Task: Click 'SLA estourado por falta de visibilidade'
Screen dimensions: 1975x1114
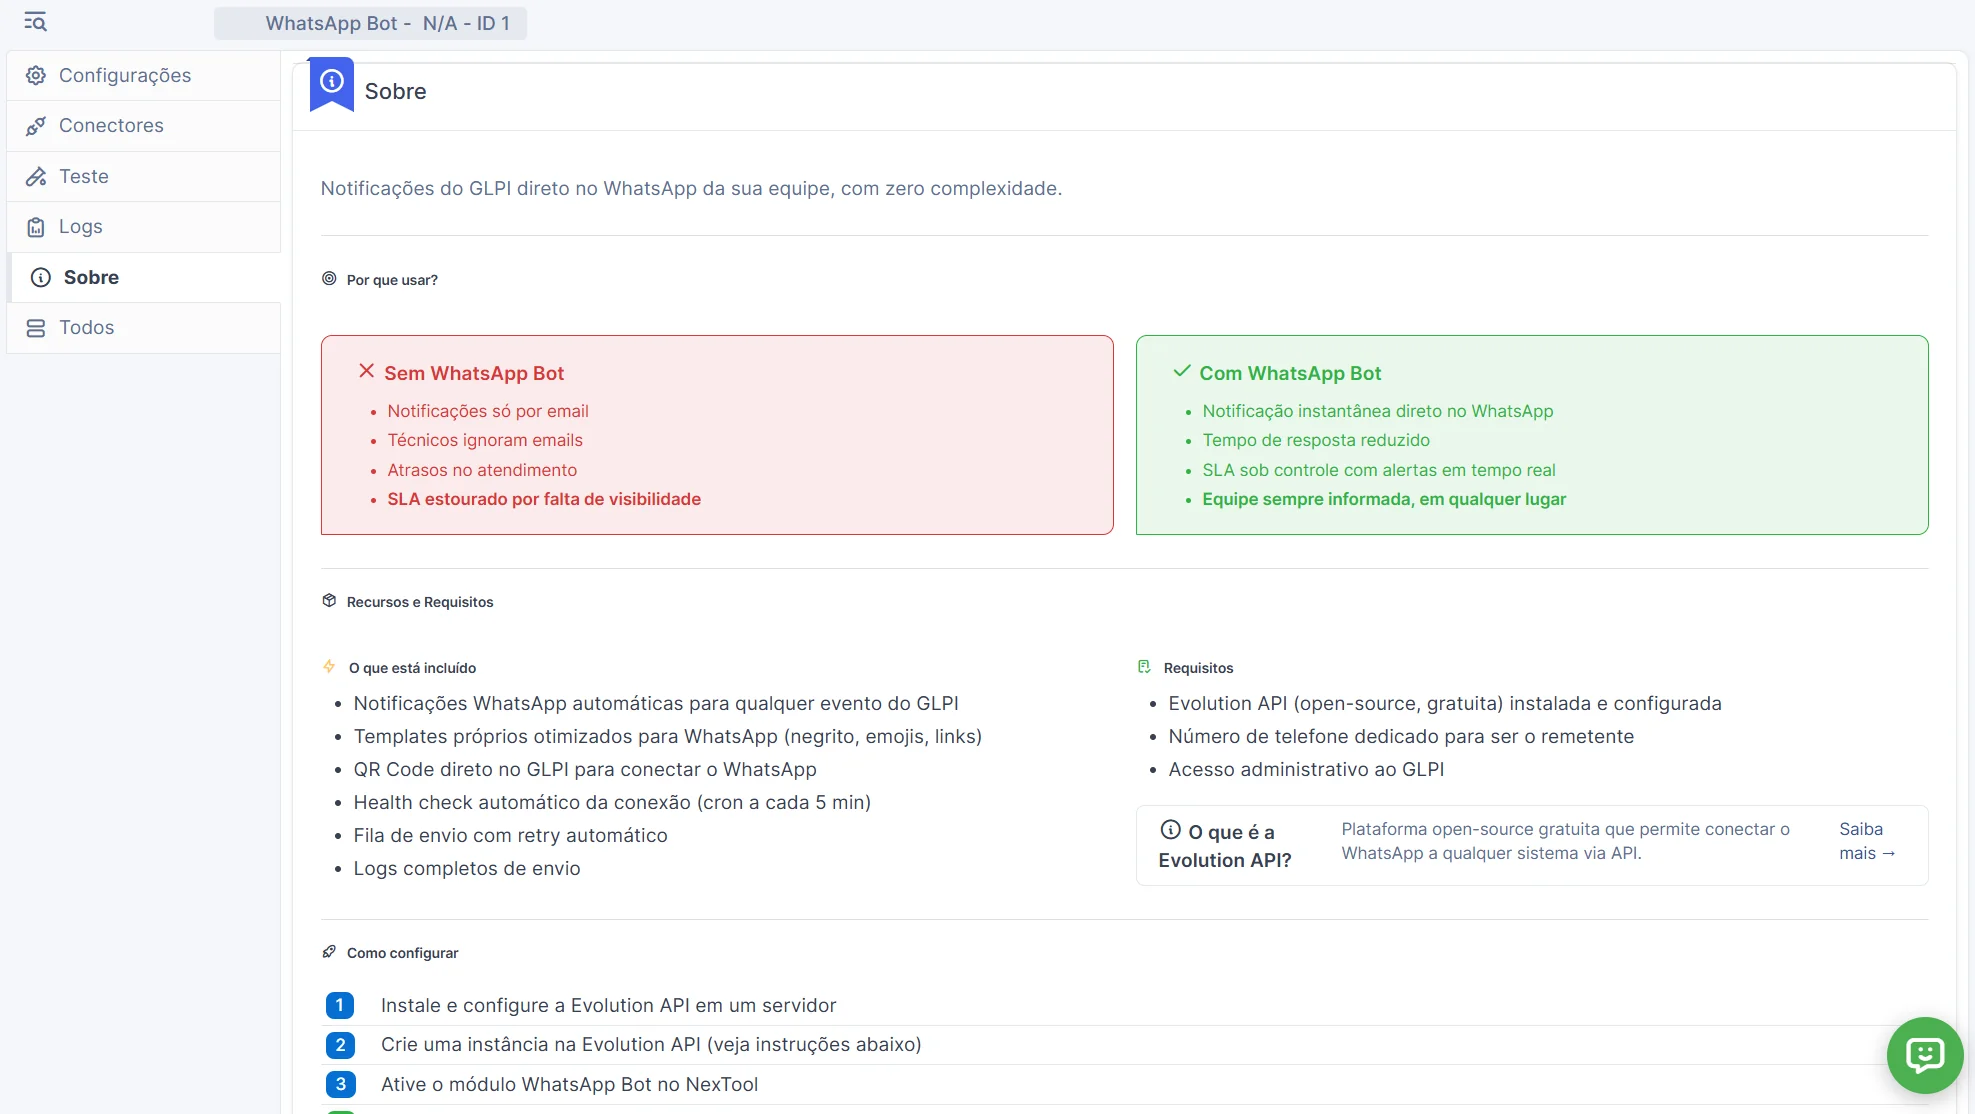Action: click(x=544, y=499)
